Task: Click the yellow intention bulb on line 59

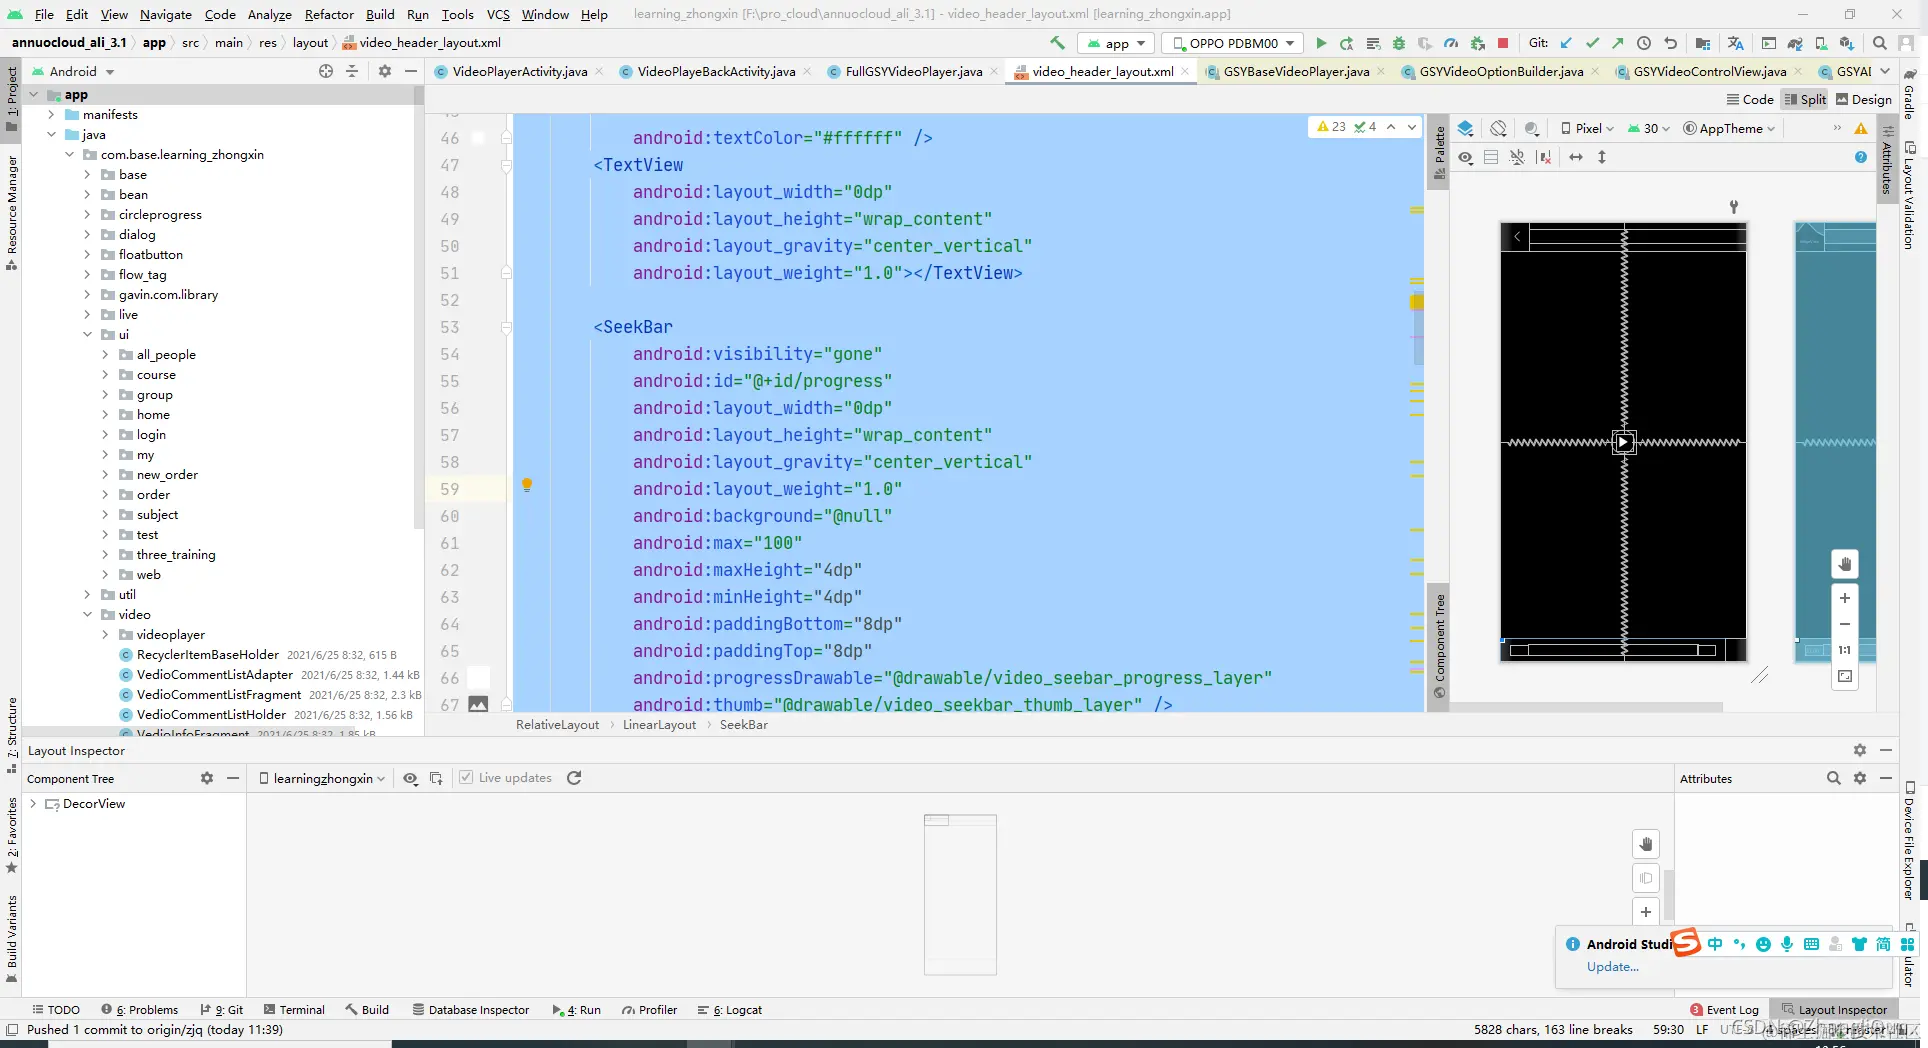Action: 527,485
